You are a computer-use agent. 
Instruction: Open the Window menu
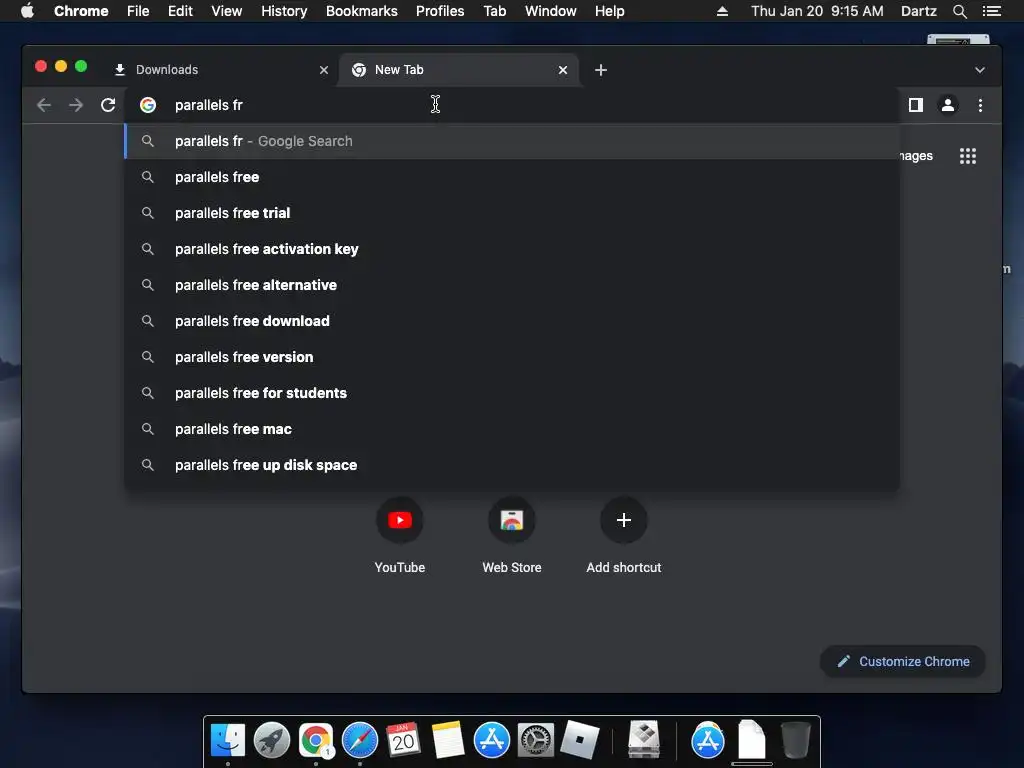tap(551, 11)
